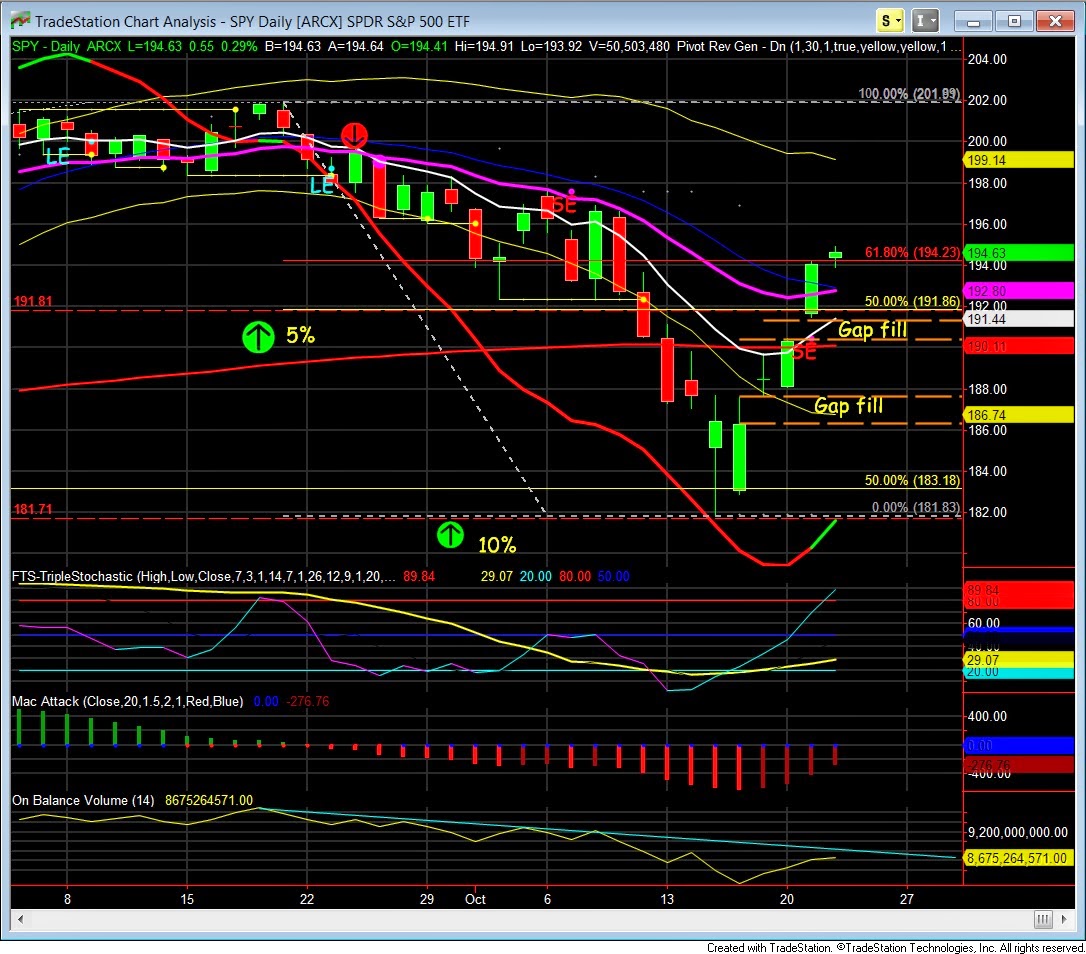Click the blue 0.00 Mac Attack axis marker
The image size is (1086, 954).
(x=1019, y=745)
